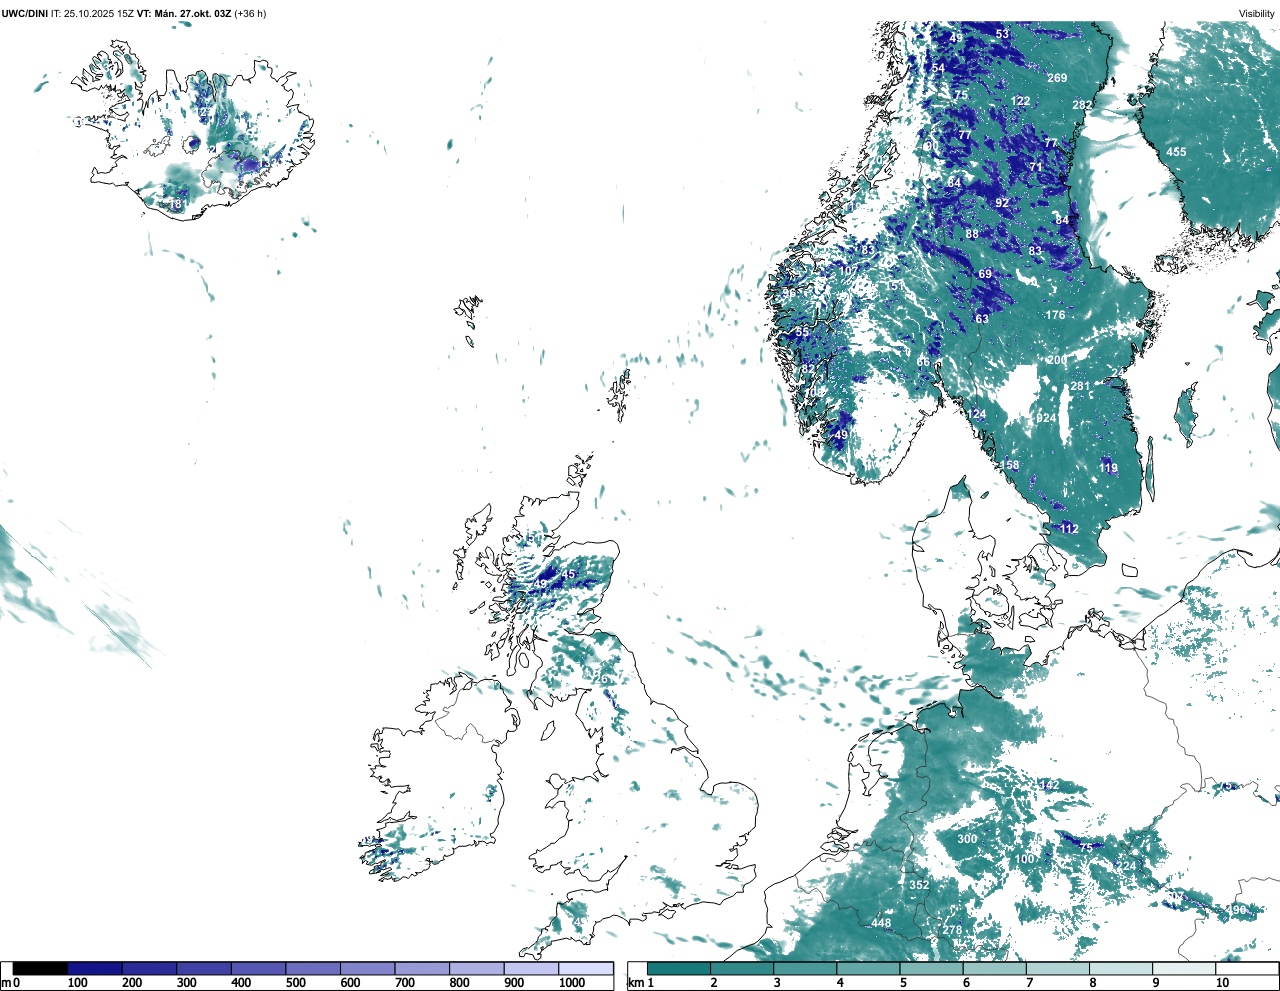Viewport: 1280px width, 991px height.
Task: Click the '124' value near the Swedish west coast
Action: [976, 414]
